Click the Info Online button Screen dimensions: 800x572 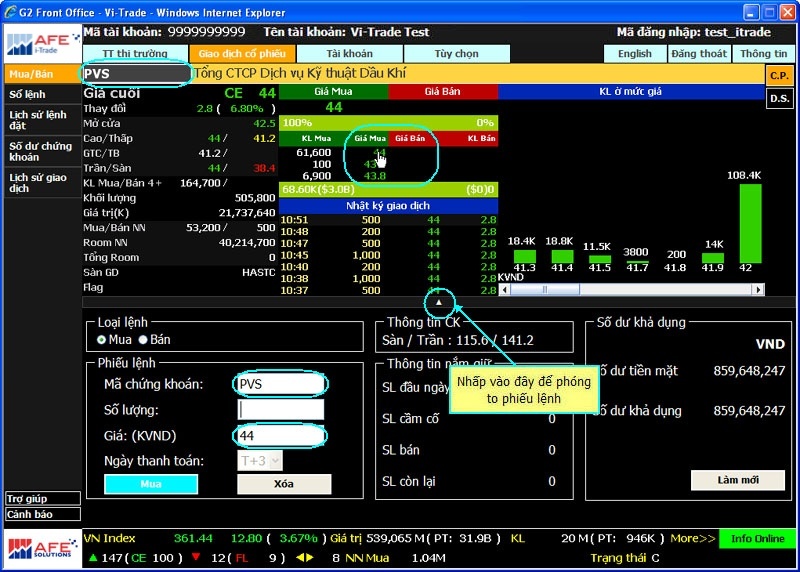757,539
